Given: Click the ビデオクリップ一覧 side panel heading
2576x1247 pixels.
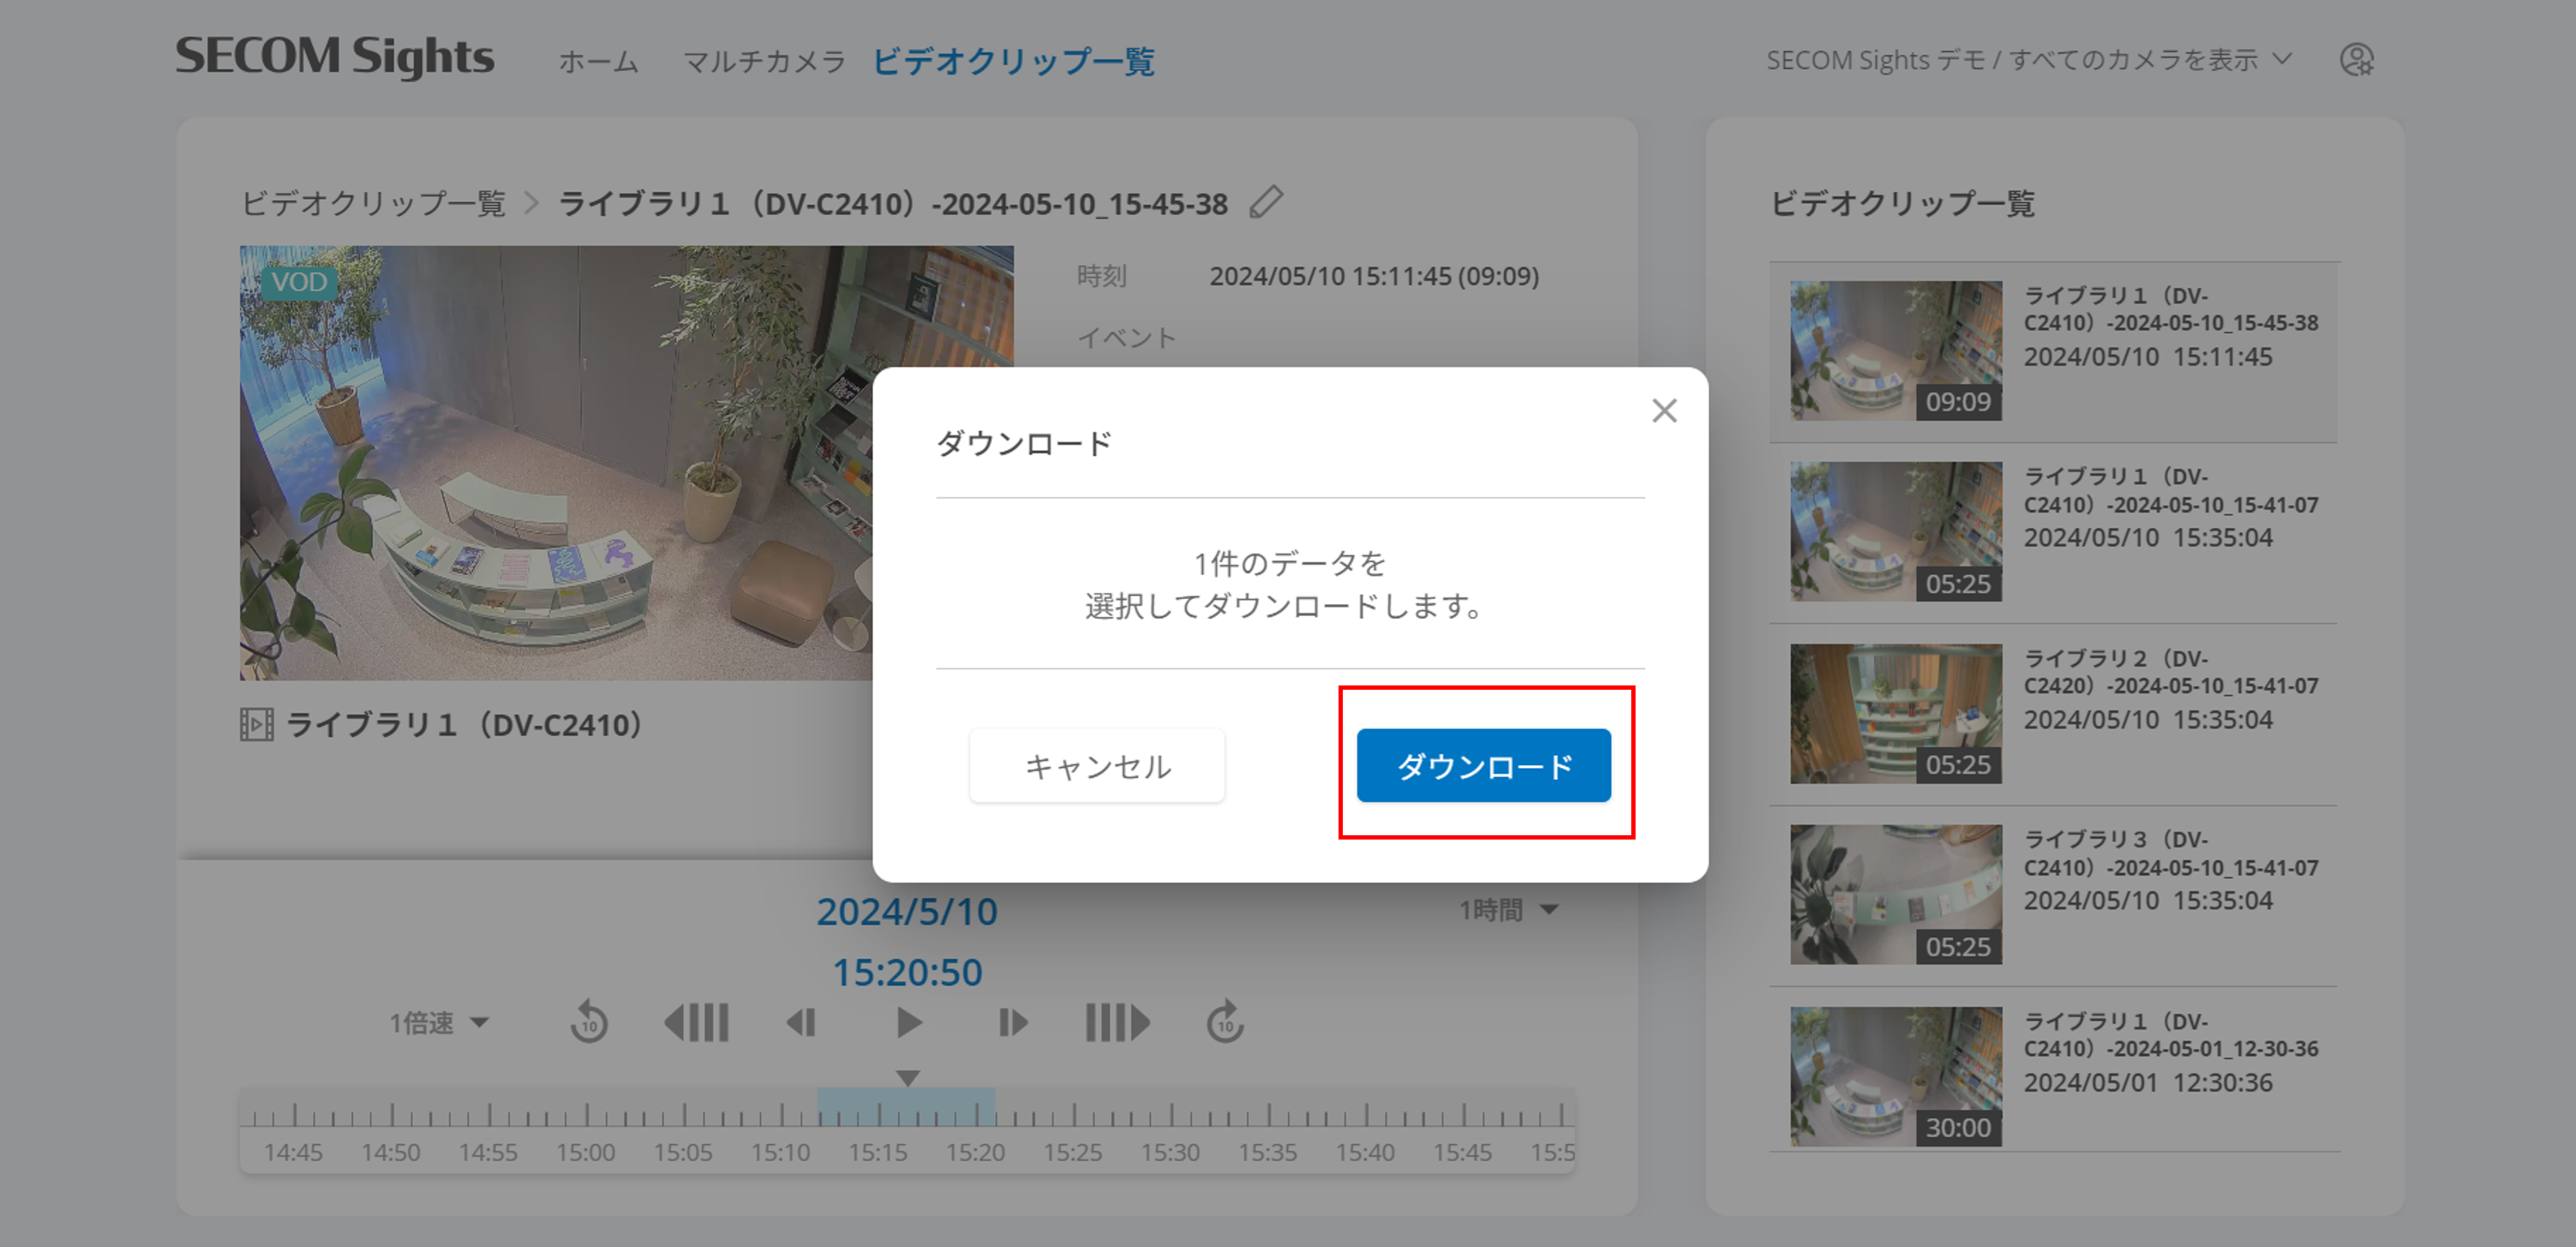Looking at the screenshot, I should pos(1902,203).
